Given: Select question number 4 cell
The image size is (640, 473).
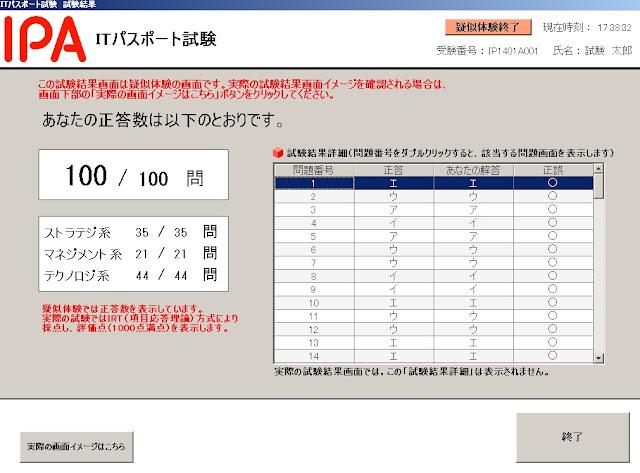Looking at the screenshot, I should [x=313, y=223].
